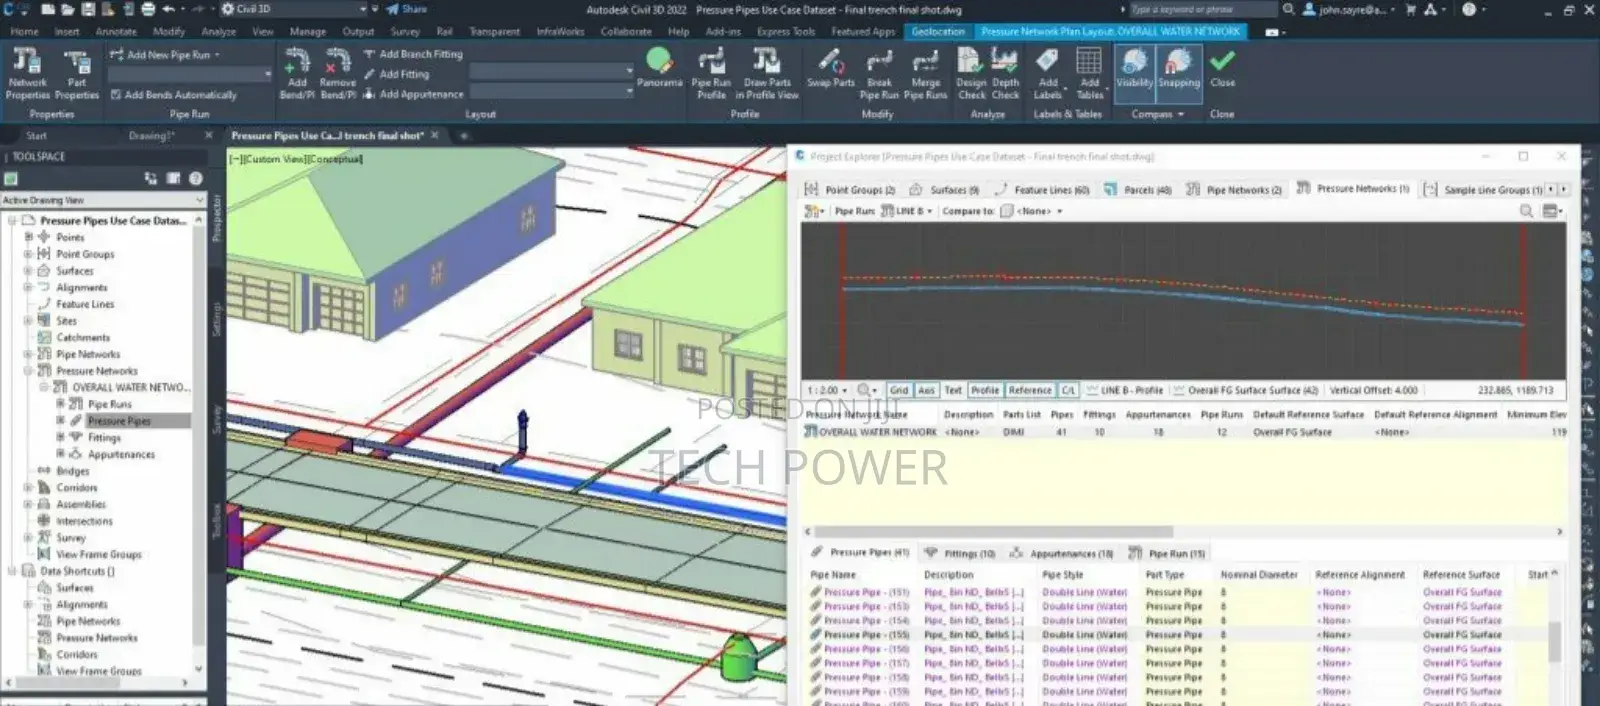Toggle the C/L button in profile viewer
Viewport: 1600px width, 706px height.
[x=1068, y=390]
